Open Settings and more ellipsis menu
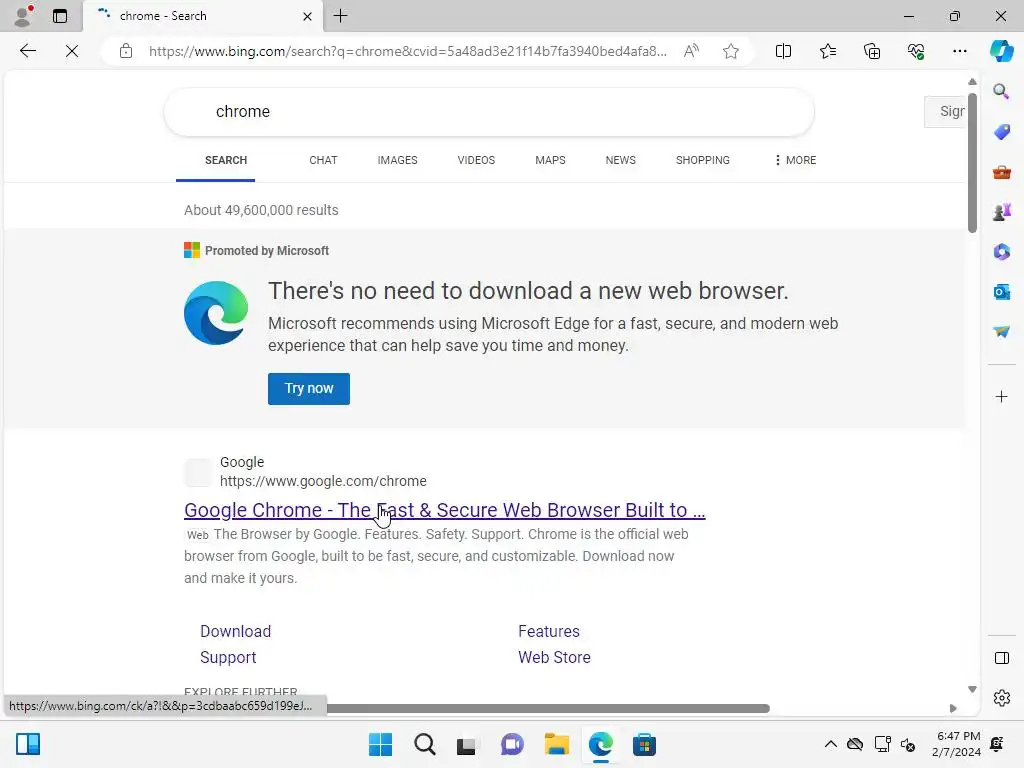The width and height of the screenshot is (1024, 768). tap(959, 51)
